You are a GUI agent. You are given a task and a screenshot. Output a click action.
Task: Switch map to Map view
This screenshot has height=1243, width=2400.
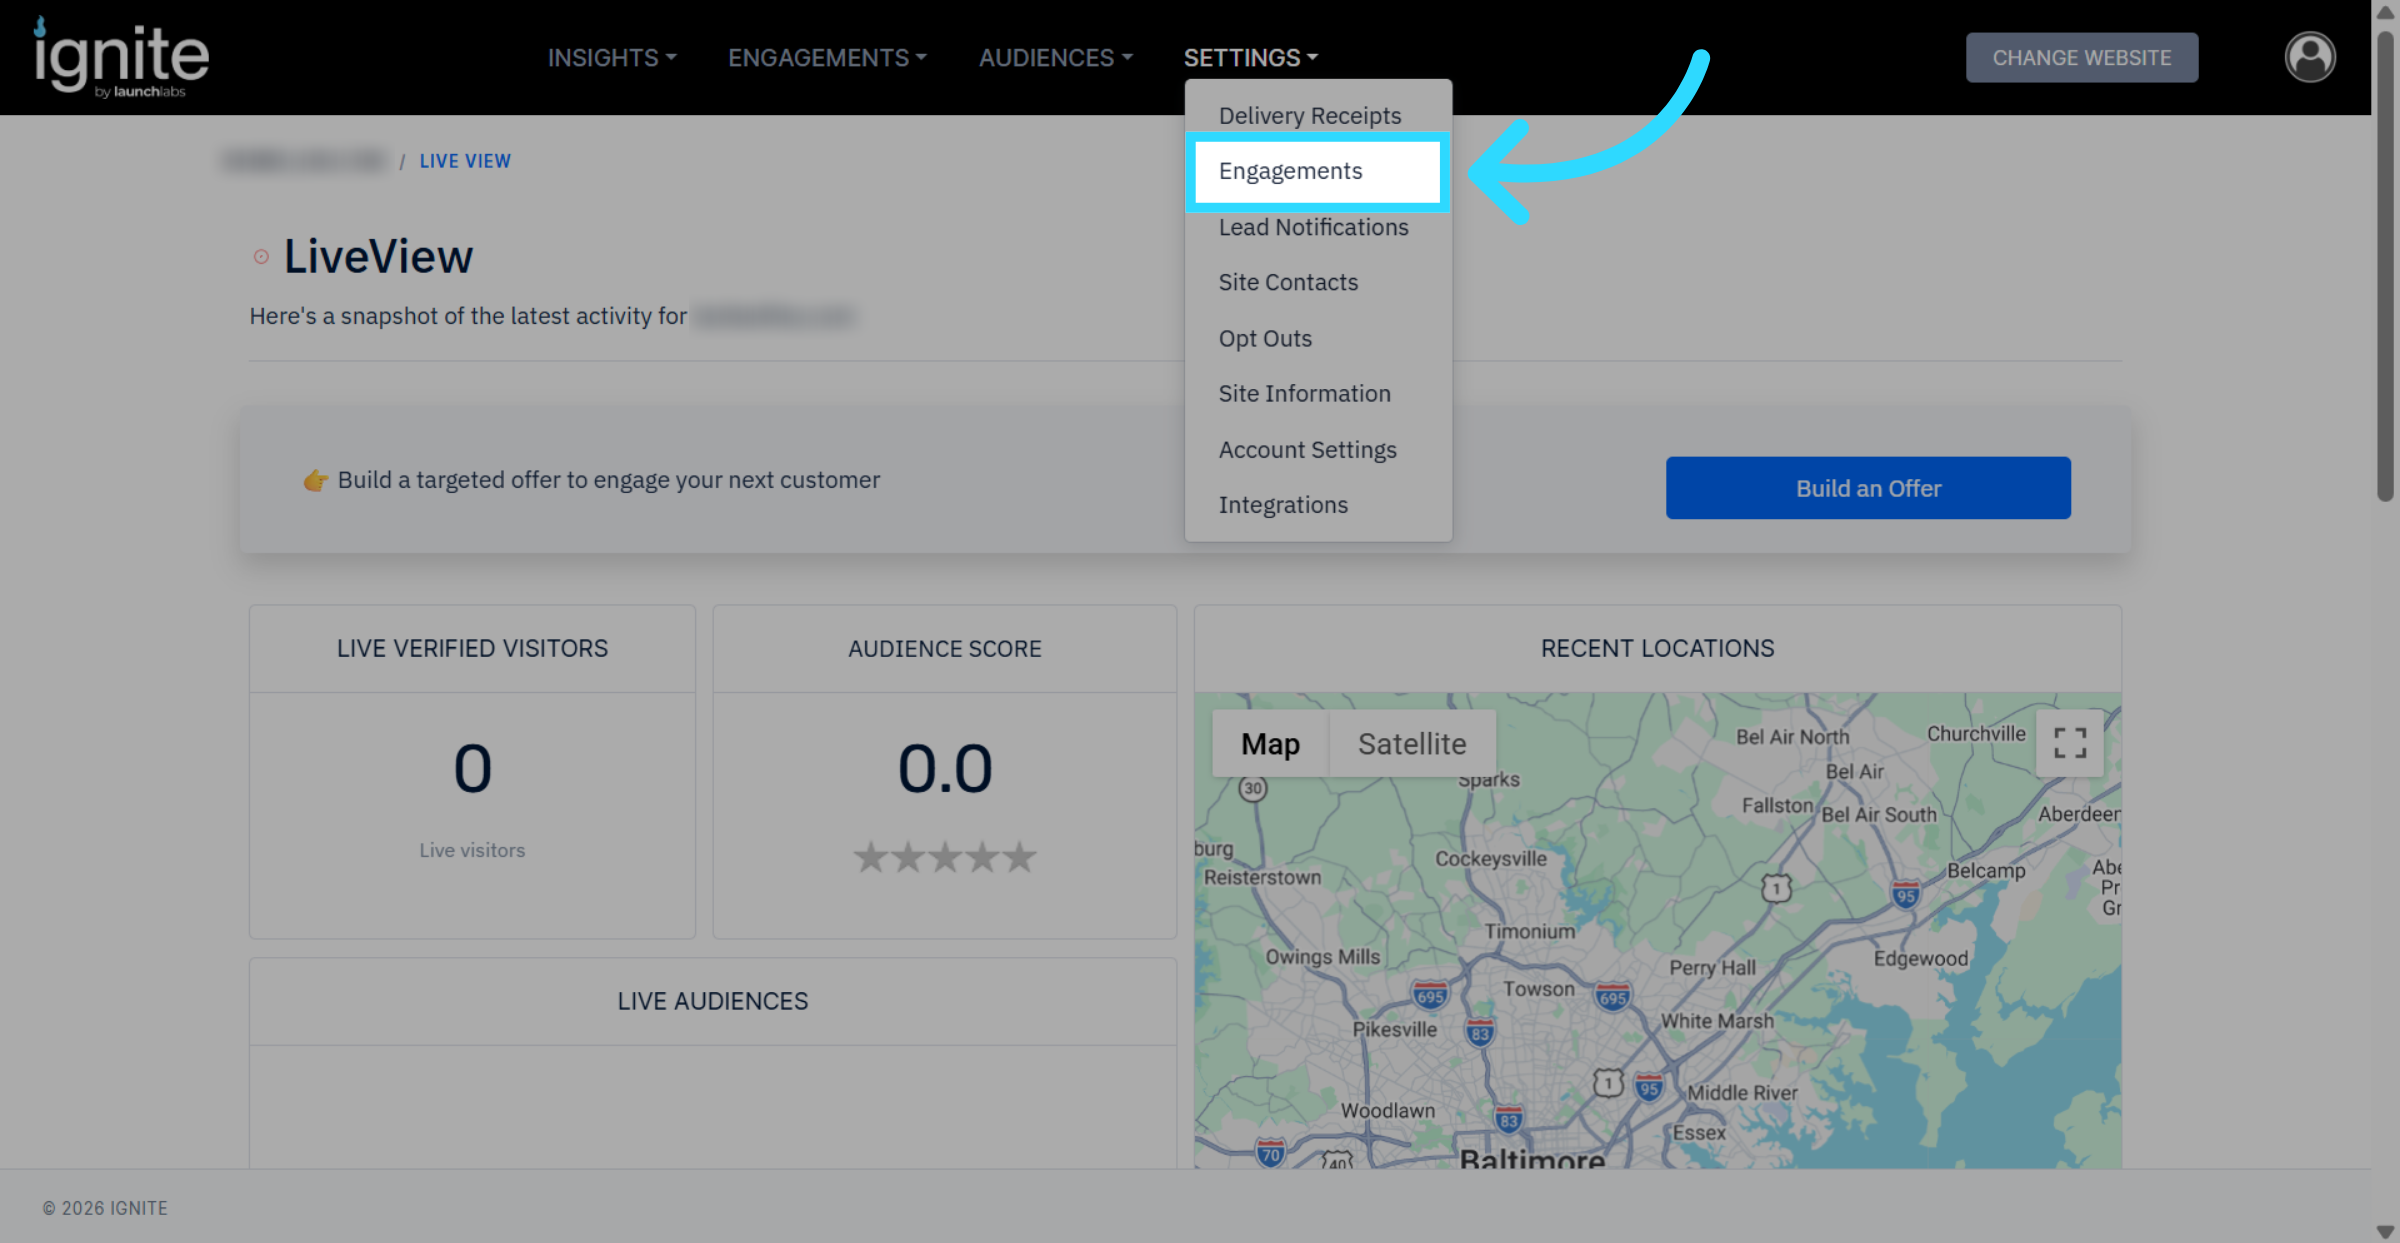coord(1270,744)
